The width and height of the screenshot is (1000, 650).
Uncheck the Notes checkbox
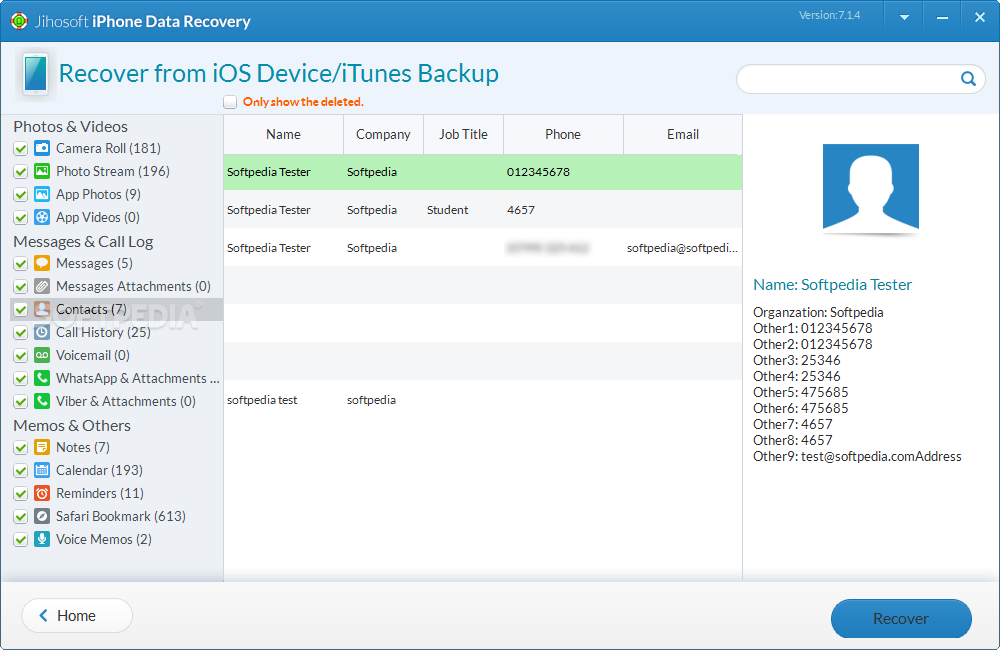click(x=20, y=448)
